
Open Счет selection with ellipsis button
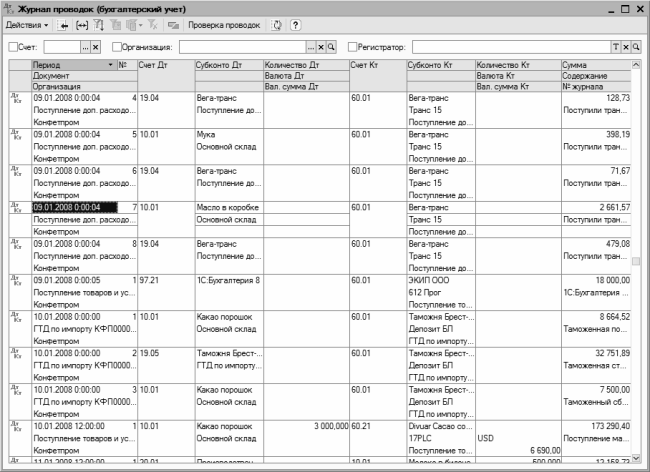84,47
